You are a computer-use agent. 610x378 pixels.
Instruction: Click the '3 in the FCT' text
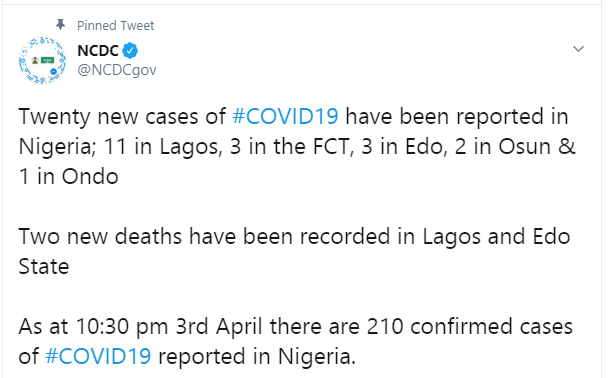point(291,147)
